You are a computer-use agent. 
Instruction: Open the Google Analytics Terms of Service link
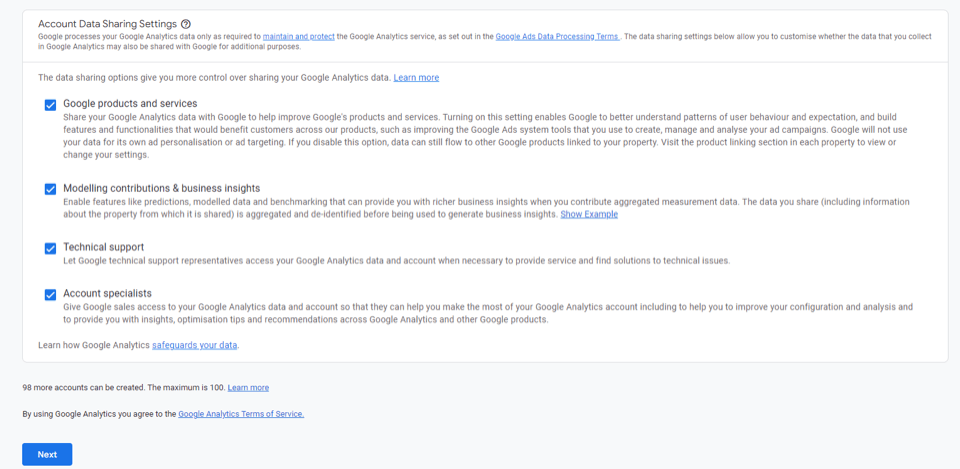tap(241, 413)
